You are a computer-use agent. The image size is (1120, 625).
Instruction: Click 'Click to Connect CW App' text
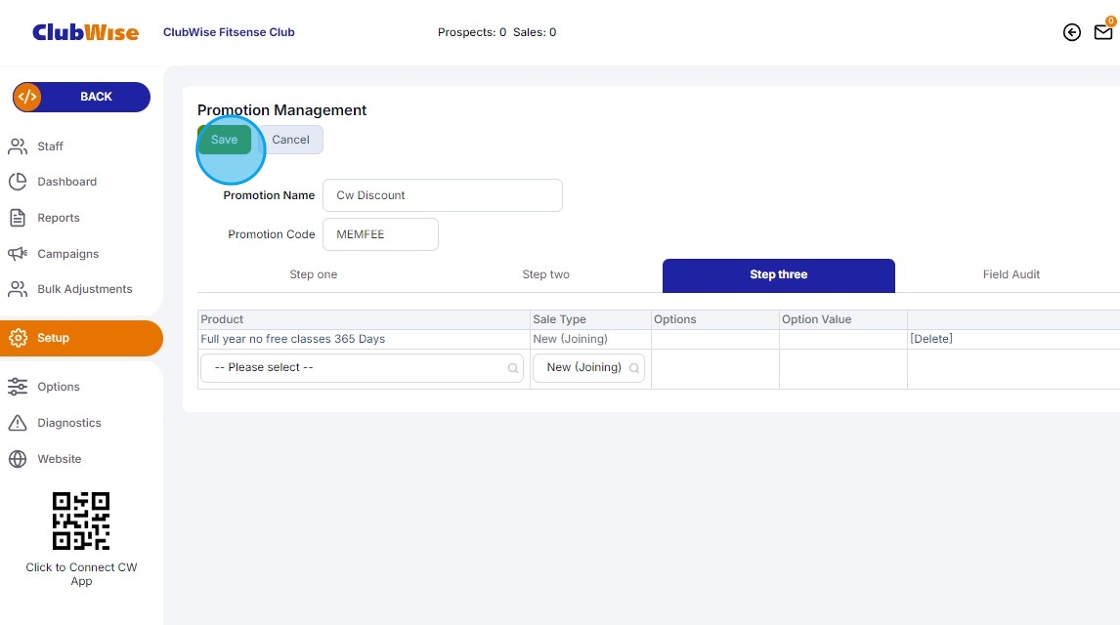pyautogui.click(x=81, y=574)
